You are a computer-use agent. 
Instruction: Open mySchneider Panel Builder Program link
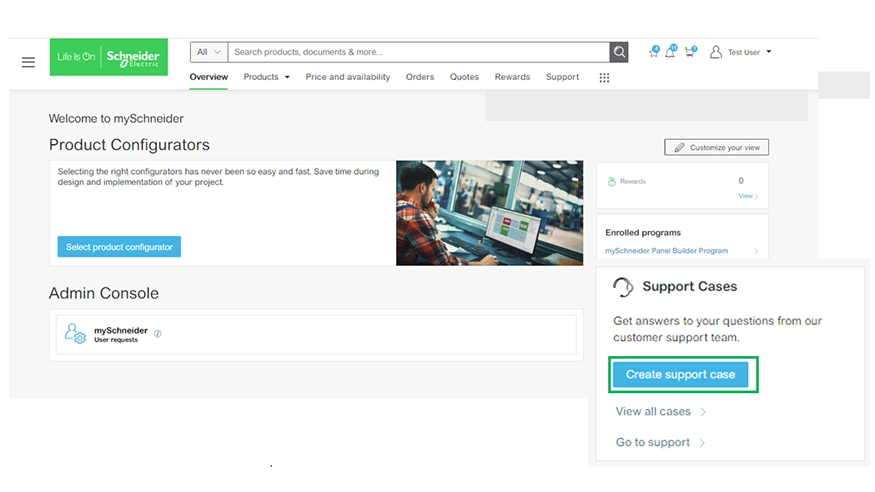click(x=666, y=251)
